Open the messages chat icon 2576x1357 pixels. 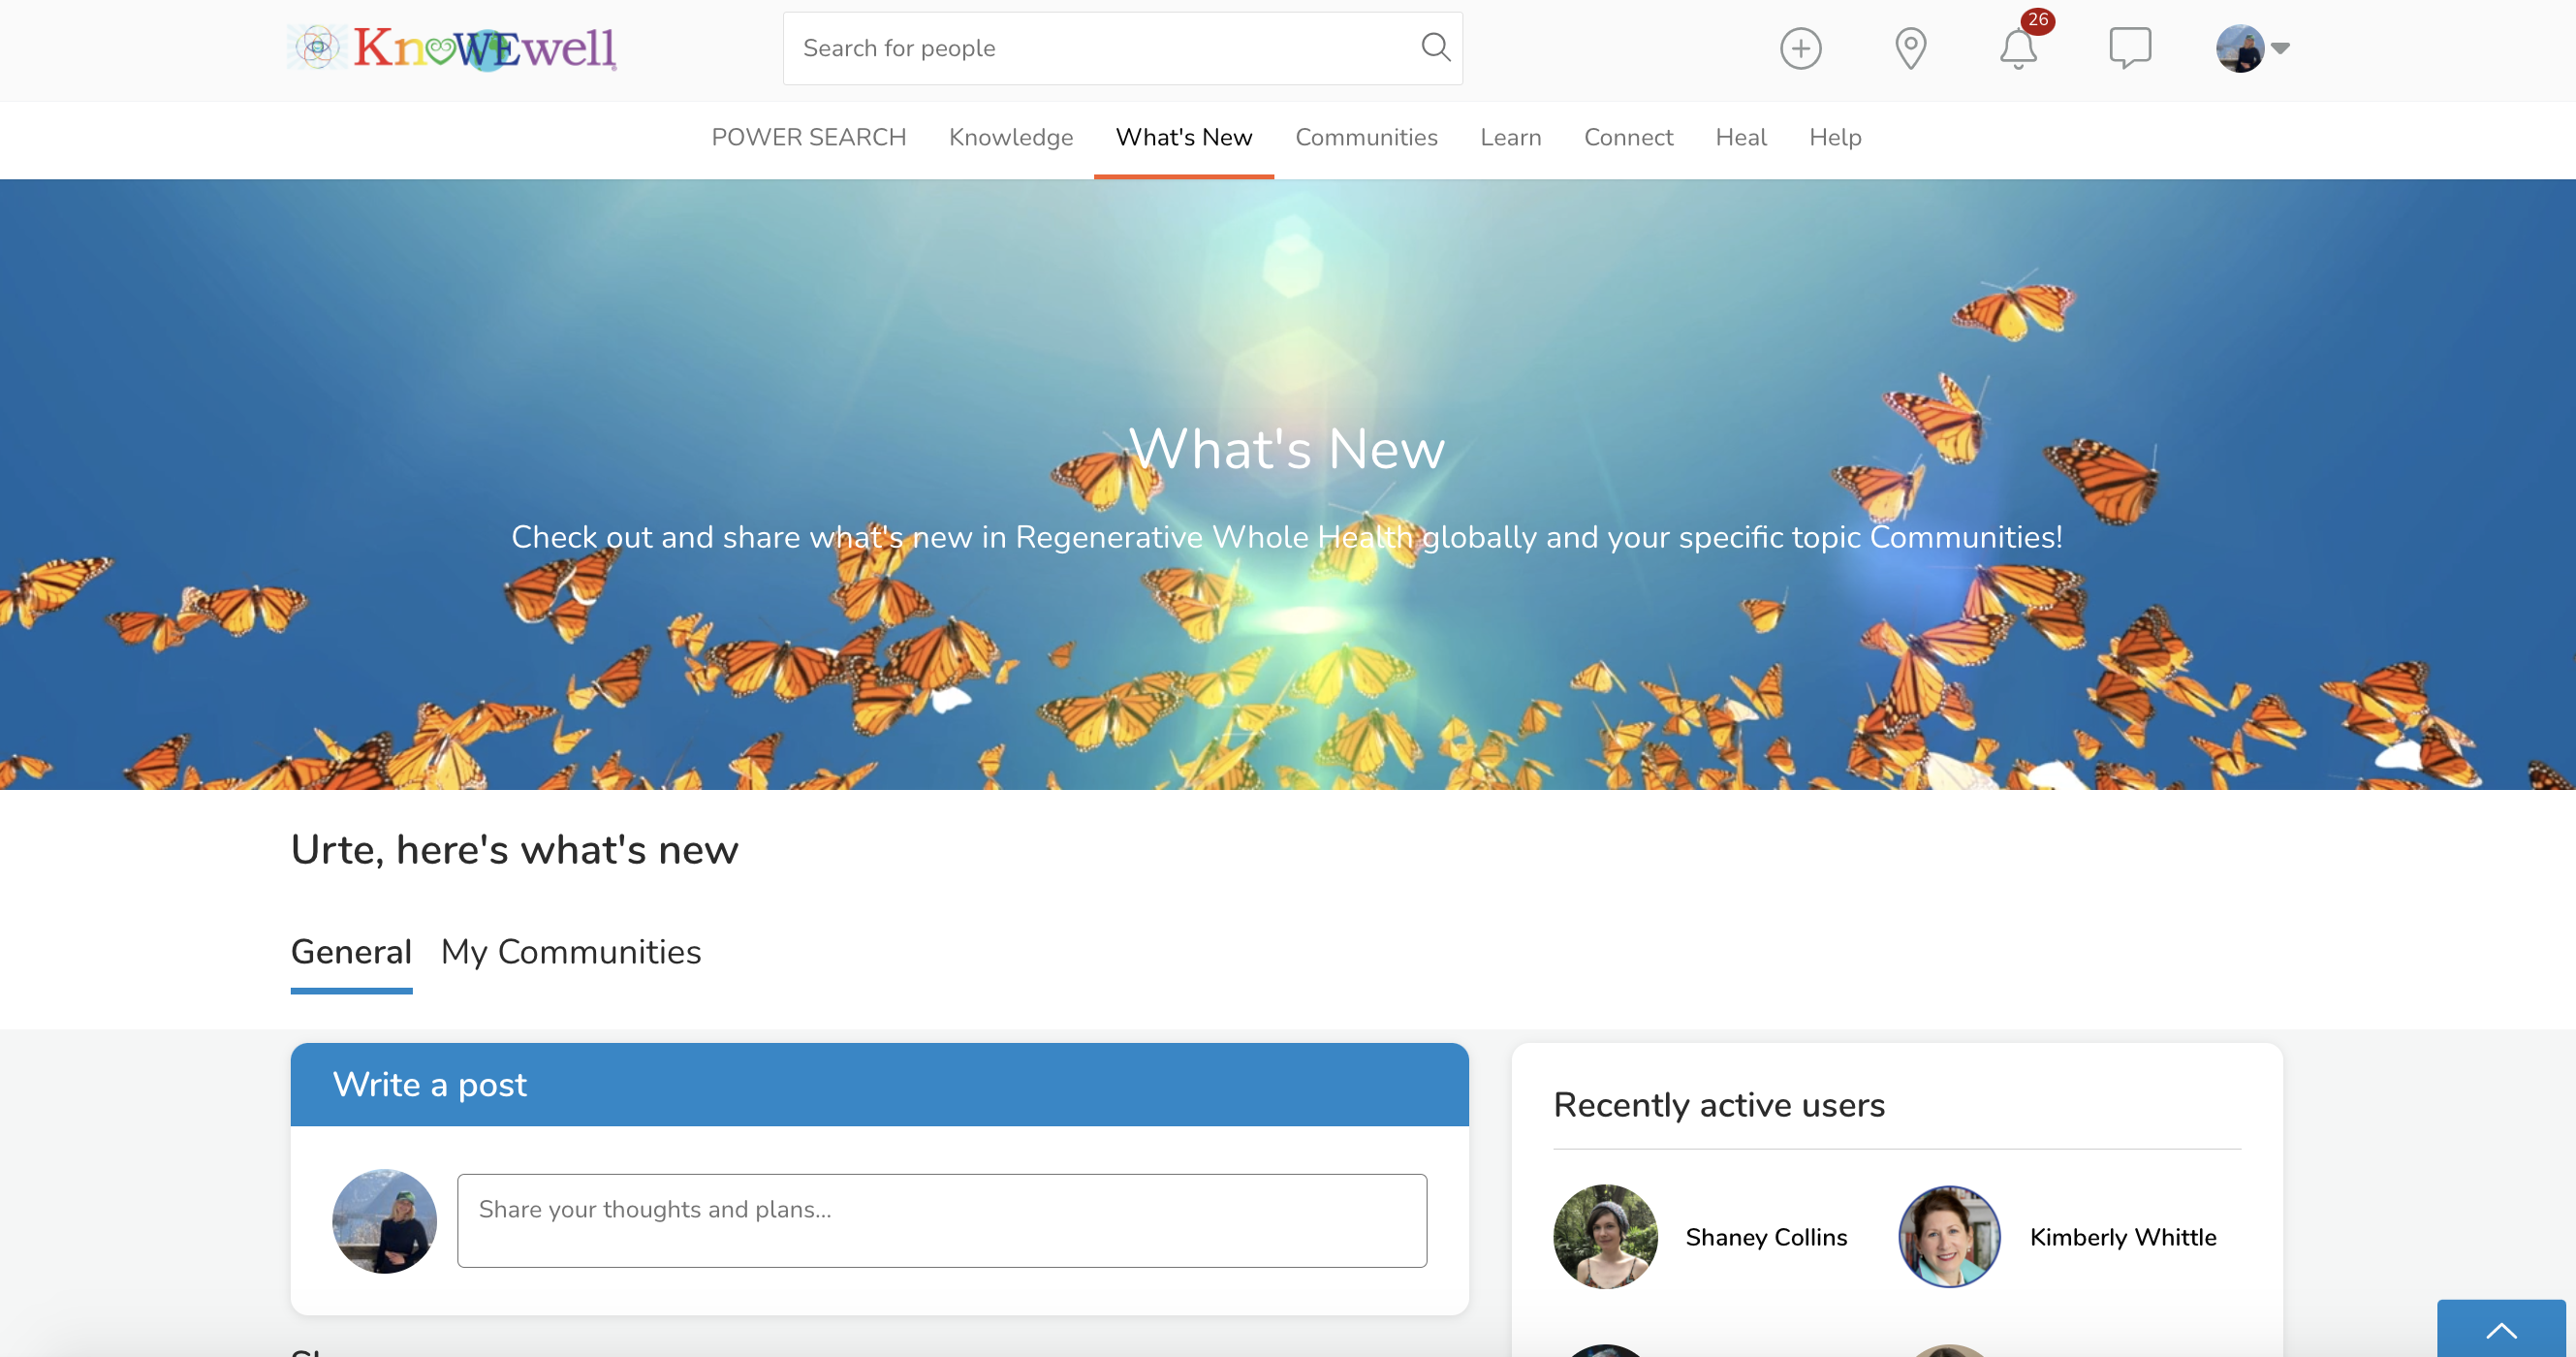2130,48
